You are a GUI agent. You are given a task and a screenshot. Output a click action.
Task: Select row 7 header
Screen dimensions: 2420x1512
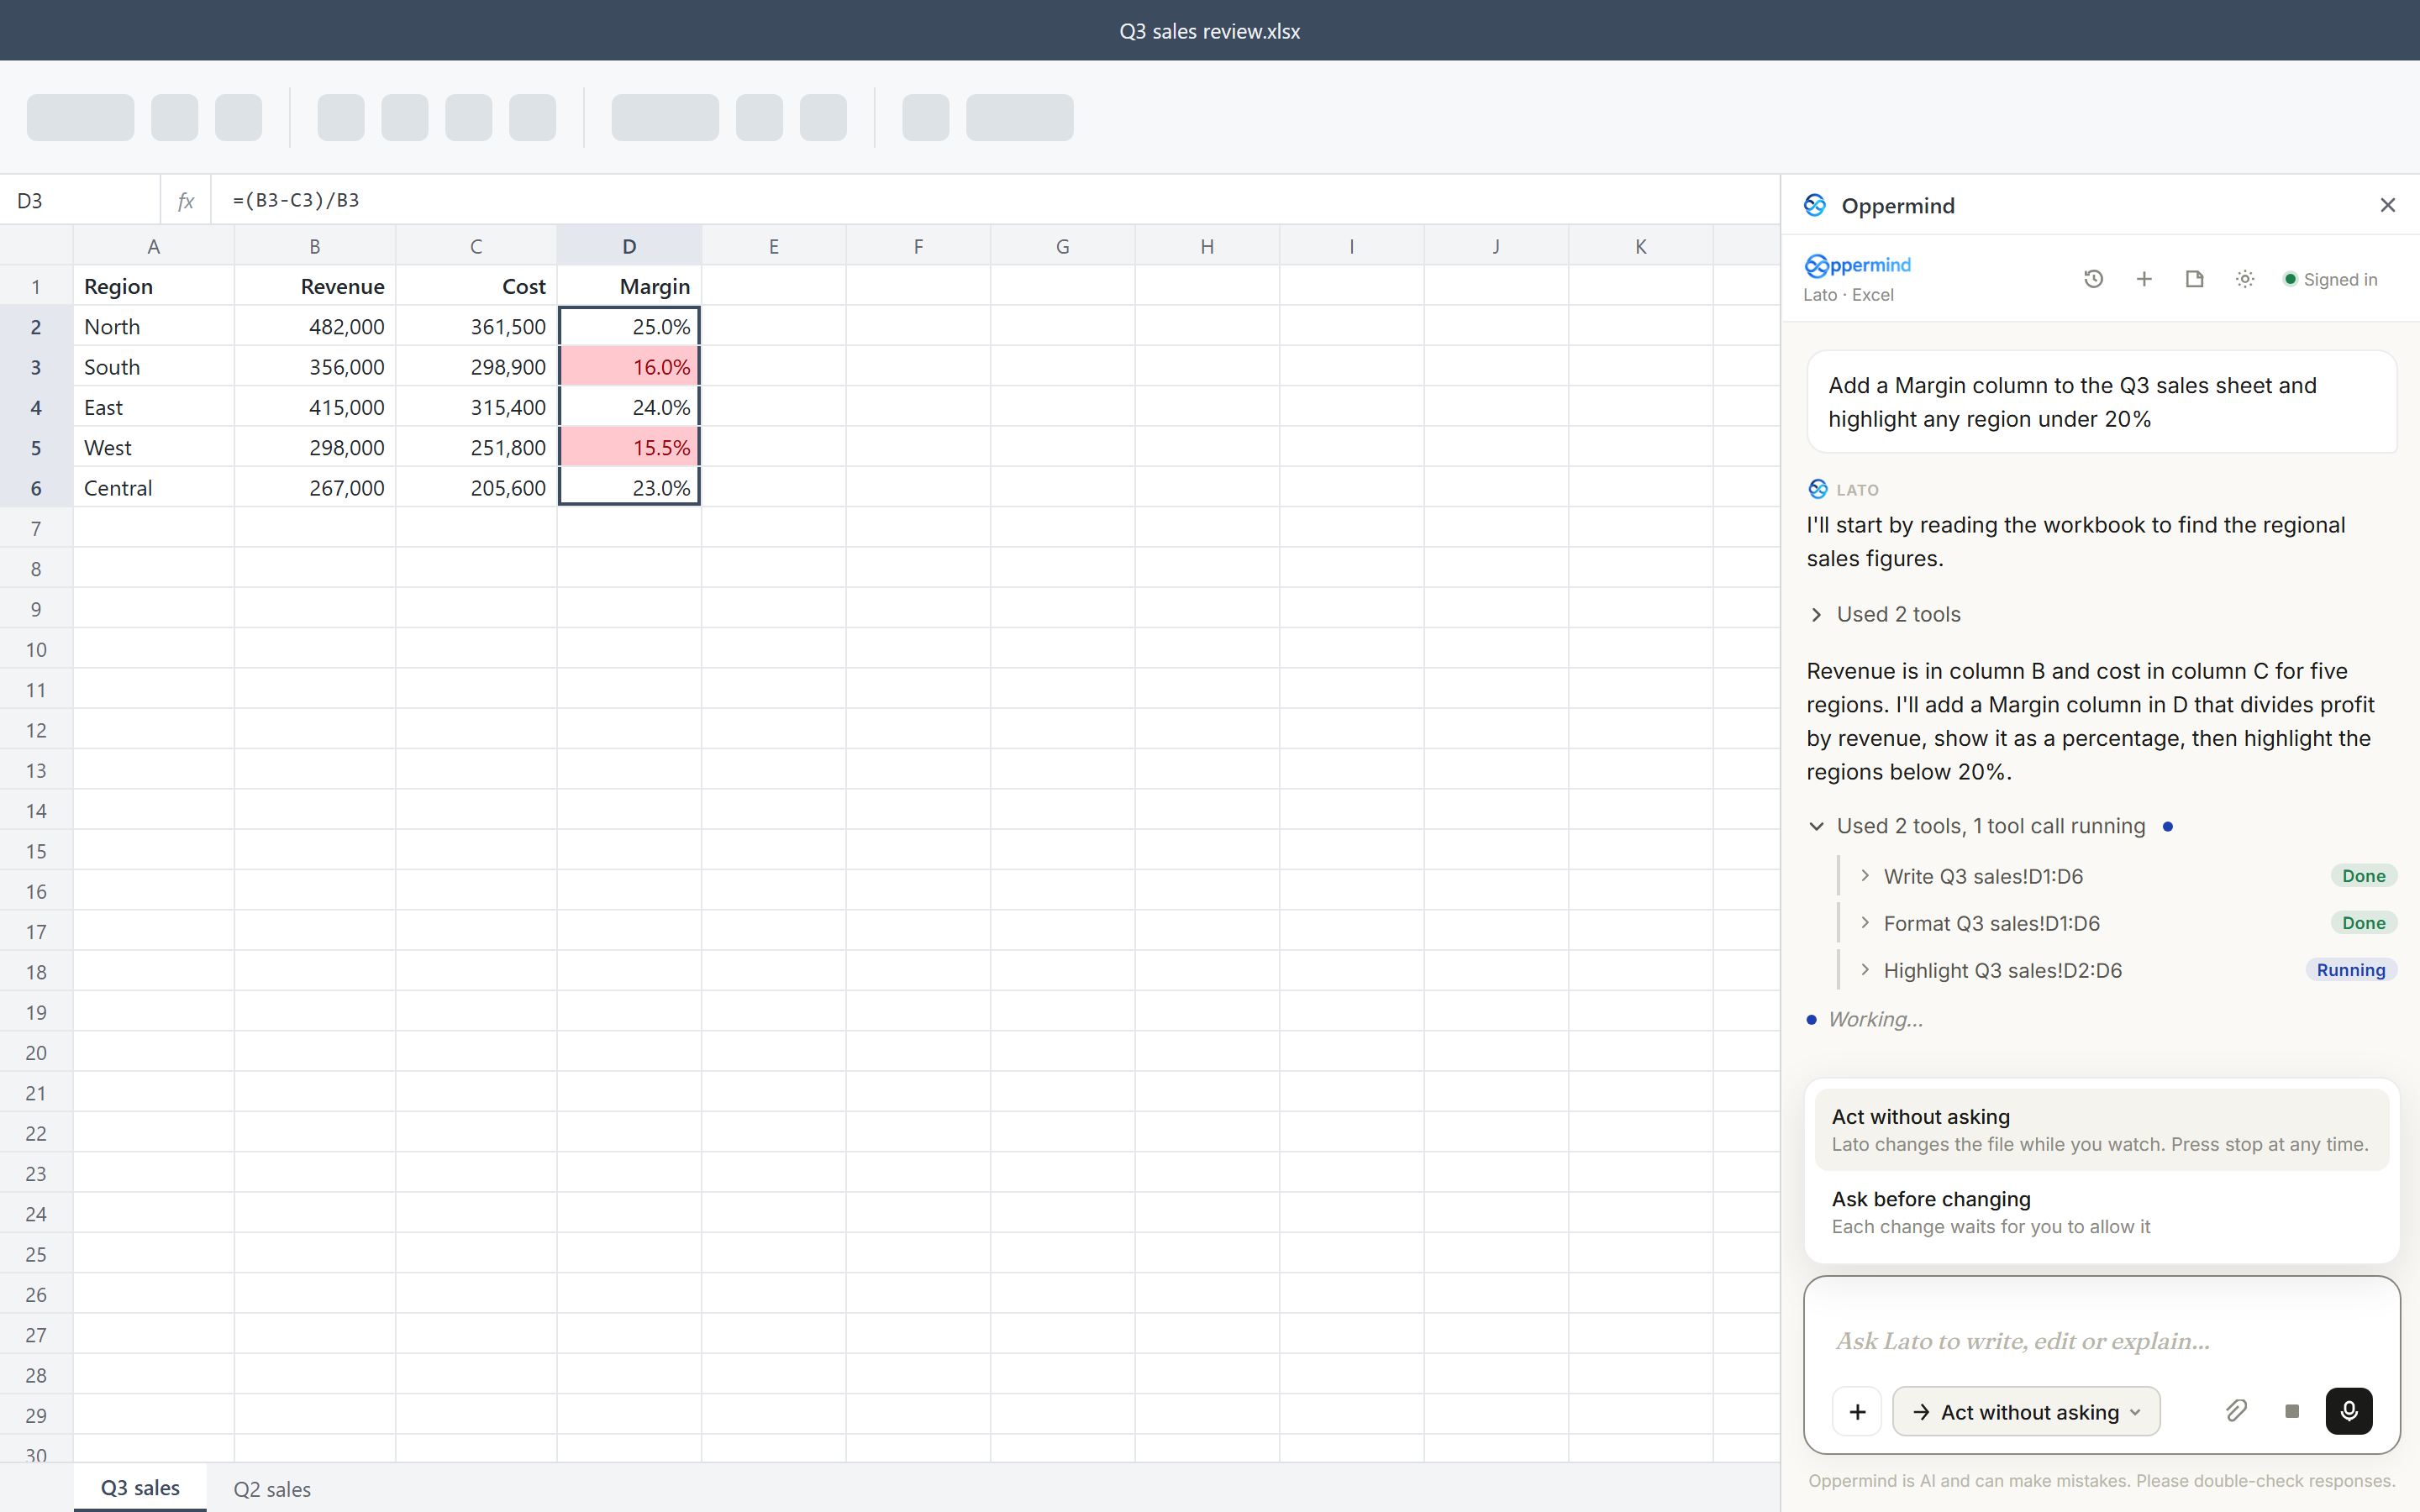click(x=36, y=528)
